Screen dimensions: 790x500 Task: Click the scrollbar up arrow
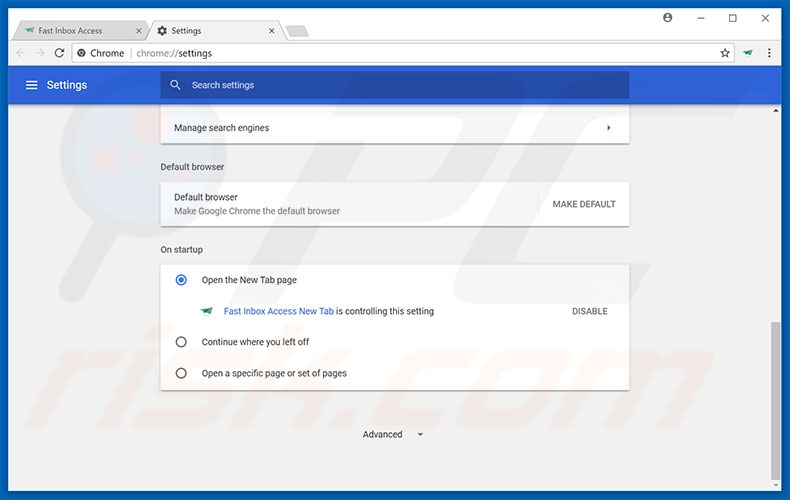tap(776, 110)
